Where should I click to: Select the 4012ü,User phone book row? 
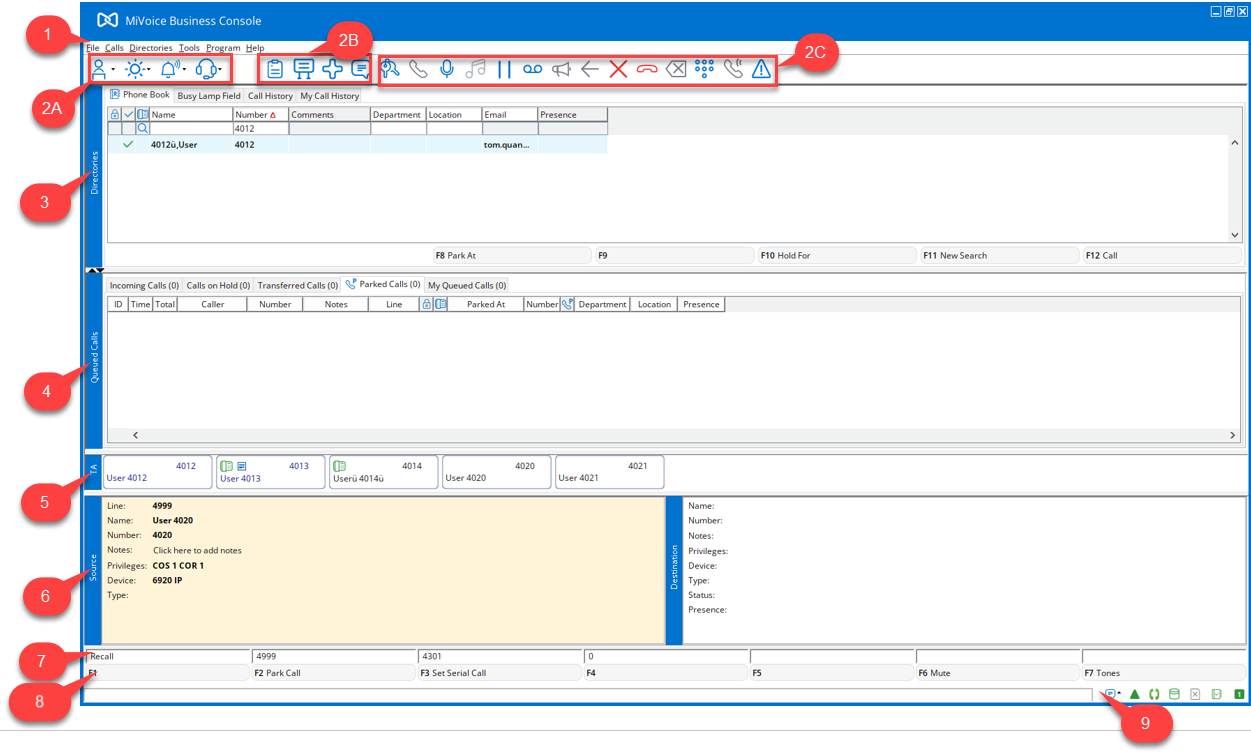pyautogui.click(x=357, y=144)
